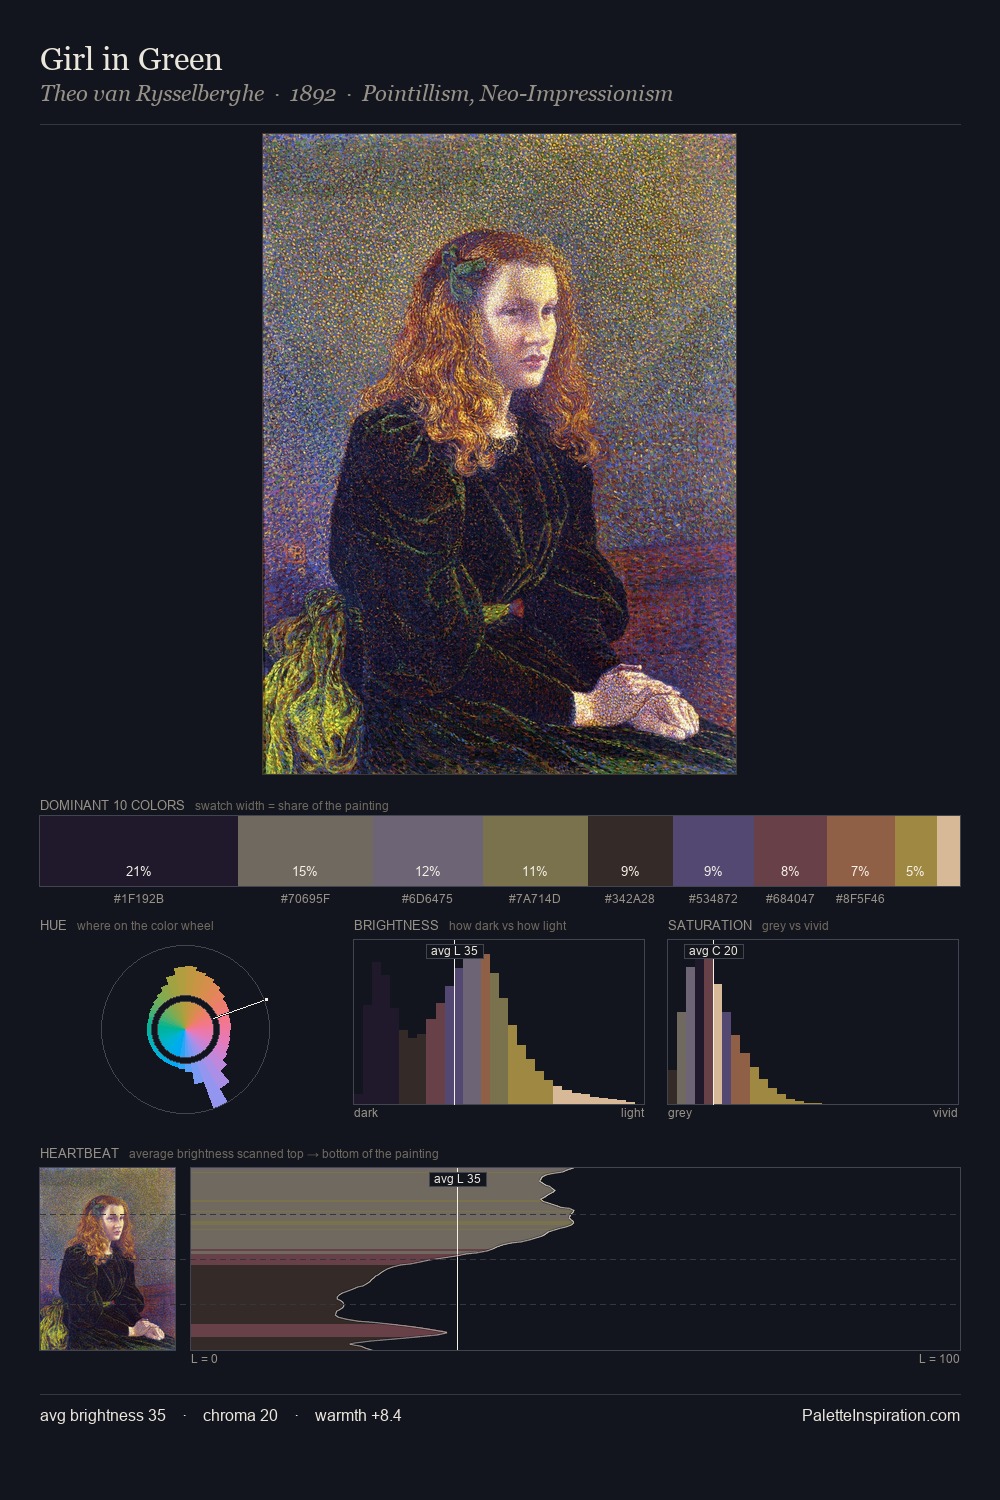Select the 5% mustard swatch
1000x1500 pixels.
(916, 851)
